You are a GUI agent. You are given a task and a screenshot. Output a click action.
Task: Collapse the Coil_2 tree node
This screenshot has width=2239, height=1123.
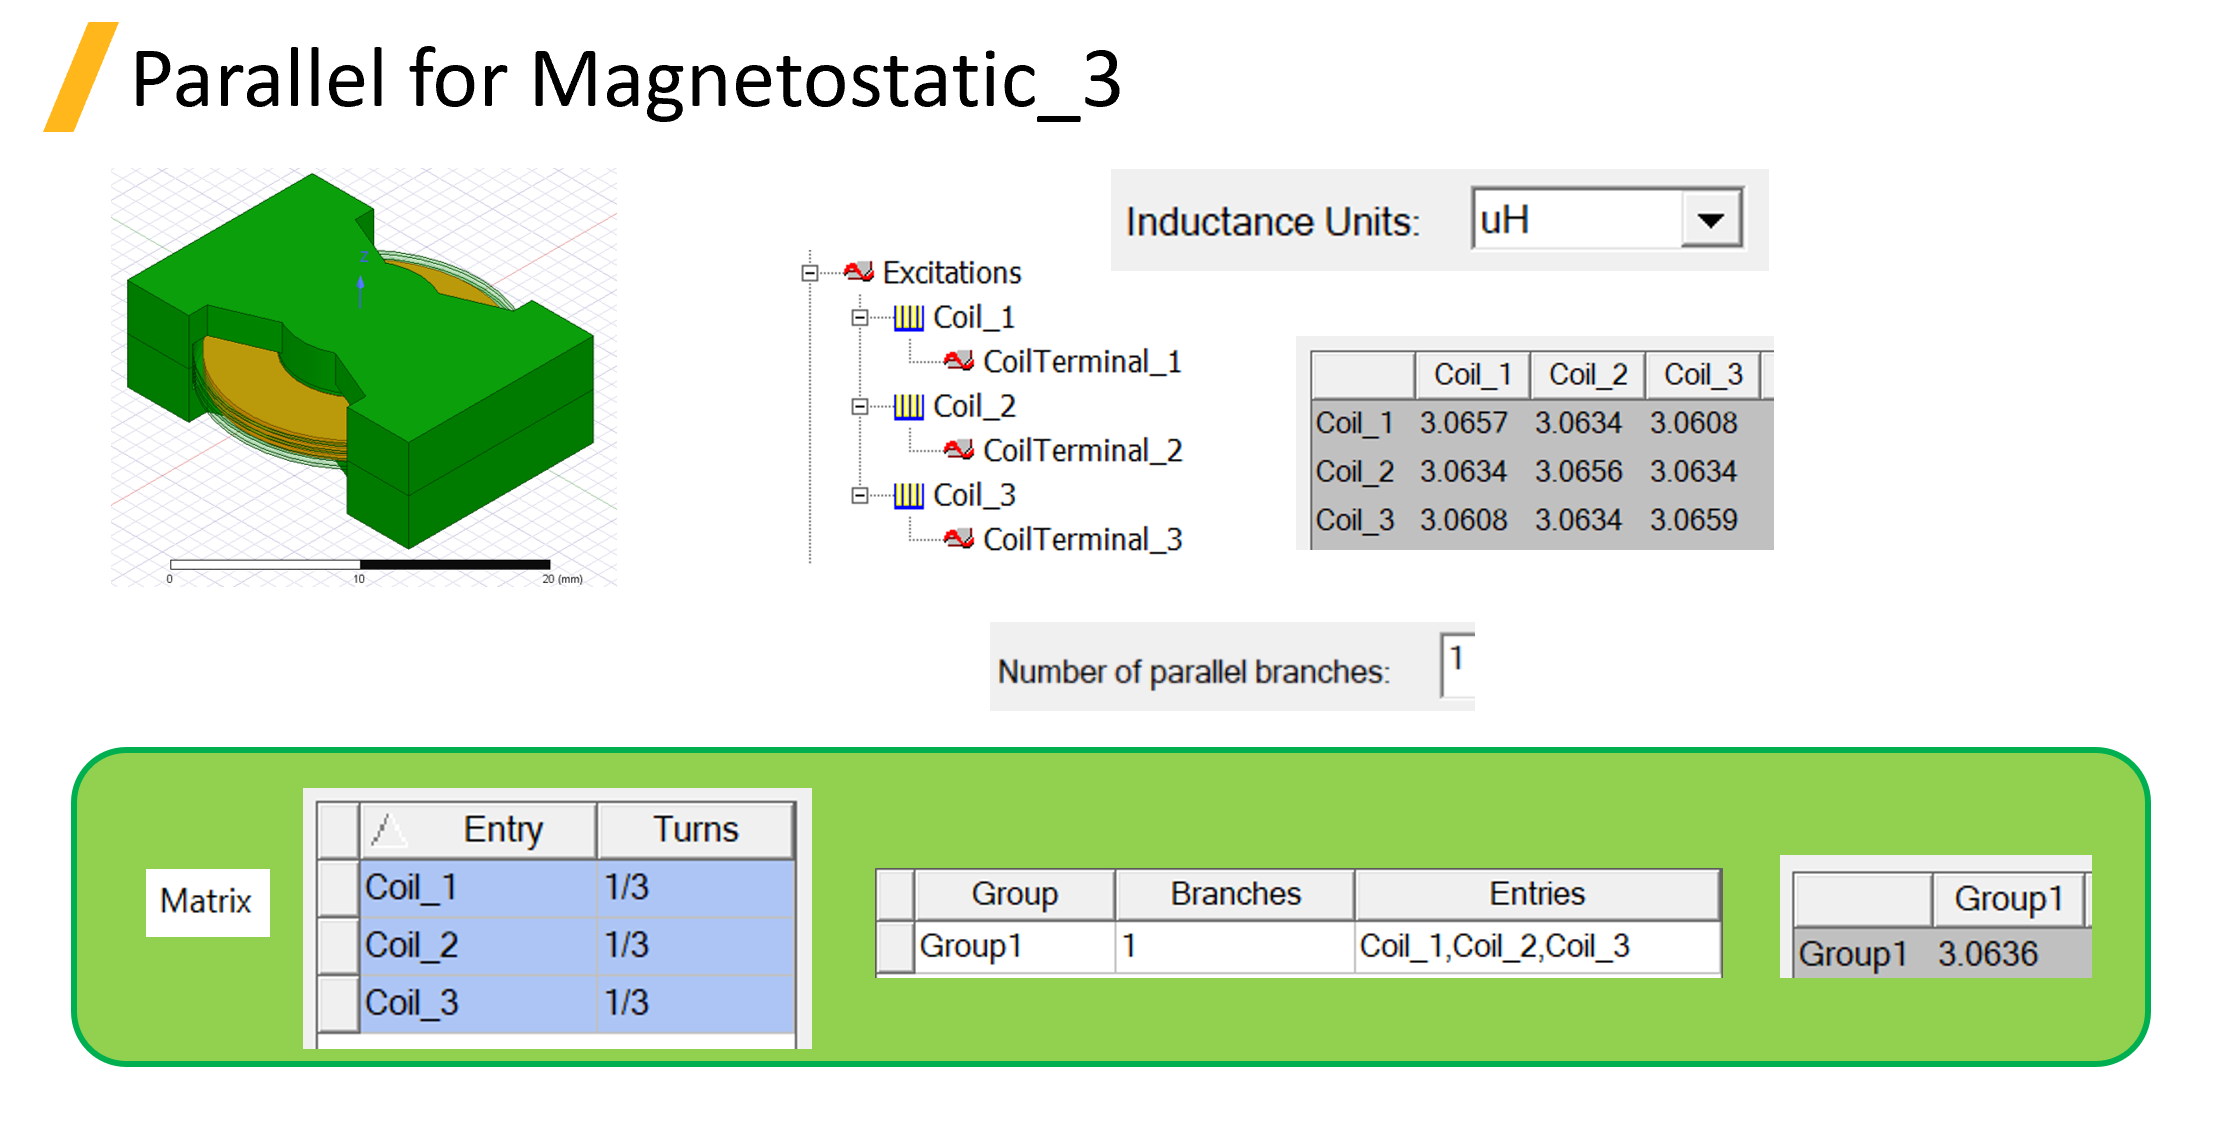point(859,407)
